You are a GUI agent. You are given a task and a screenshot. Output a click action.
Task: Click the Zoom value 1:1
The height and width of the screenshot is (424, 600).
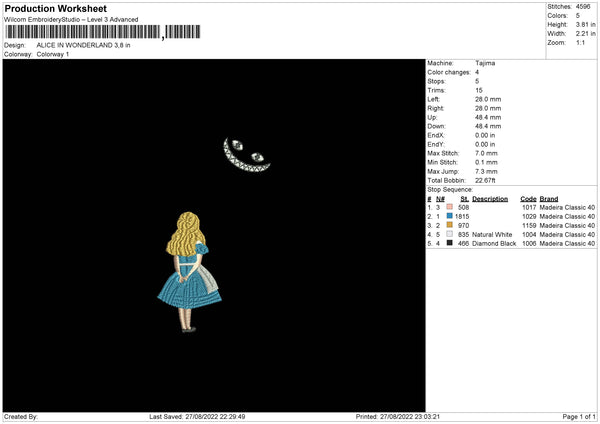point(580,42)
